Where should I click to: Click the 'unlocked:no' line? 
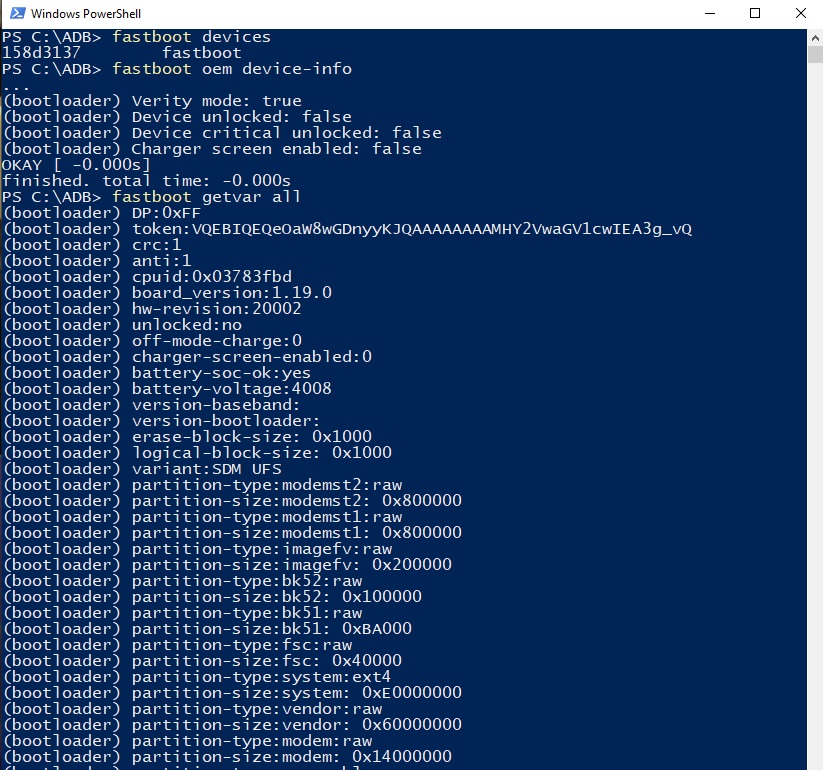(x=122, y=325)
